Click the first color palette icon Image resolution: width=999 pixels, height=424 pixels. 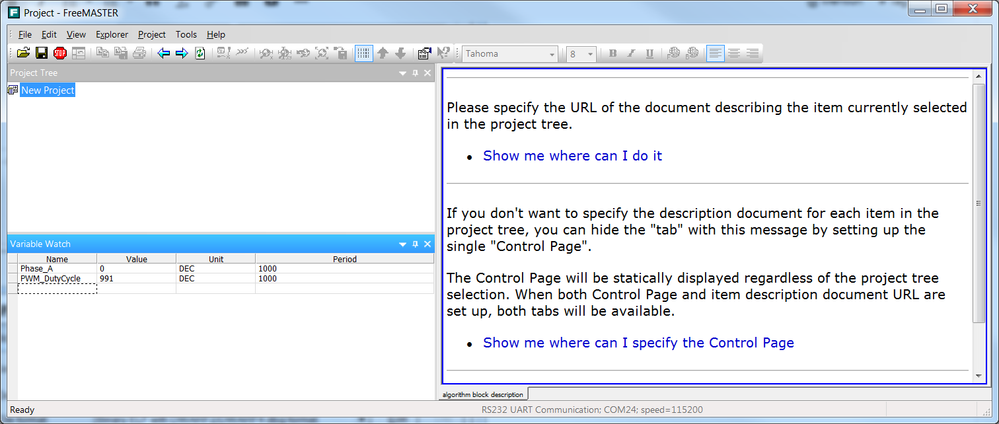[x=673, y=54]
